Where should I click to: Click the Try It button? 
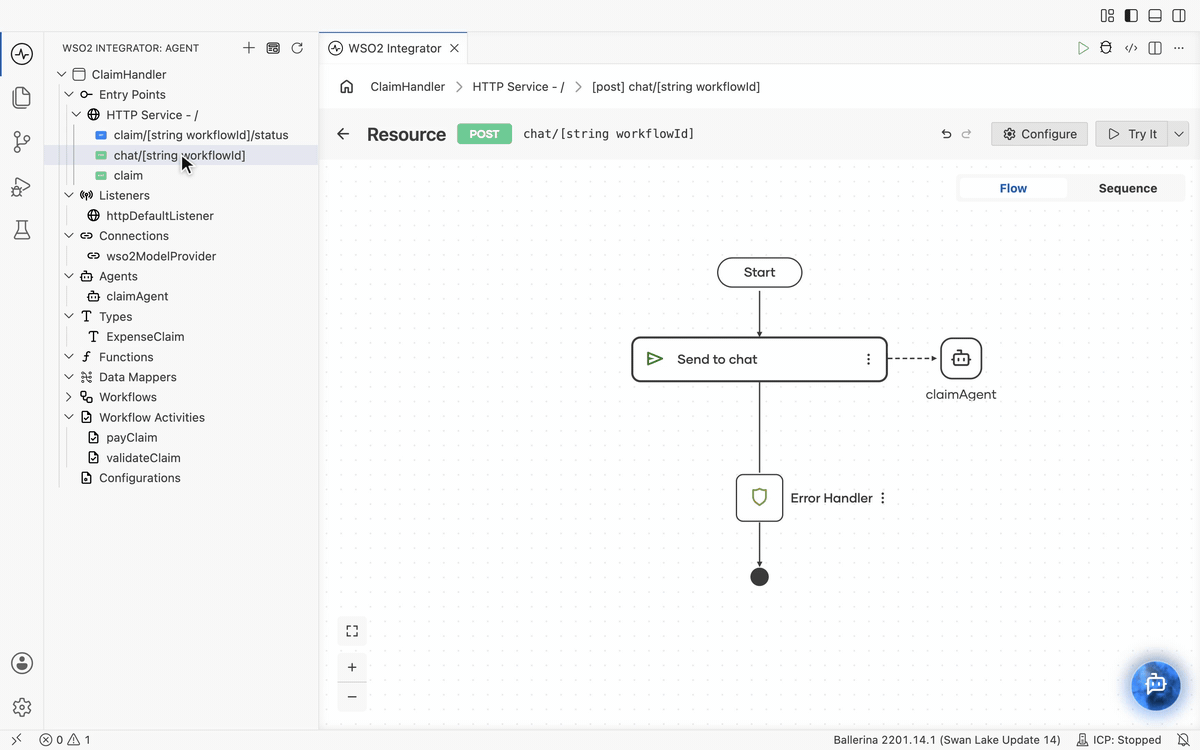(1132, 134)
